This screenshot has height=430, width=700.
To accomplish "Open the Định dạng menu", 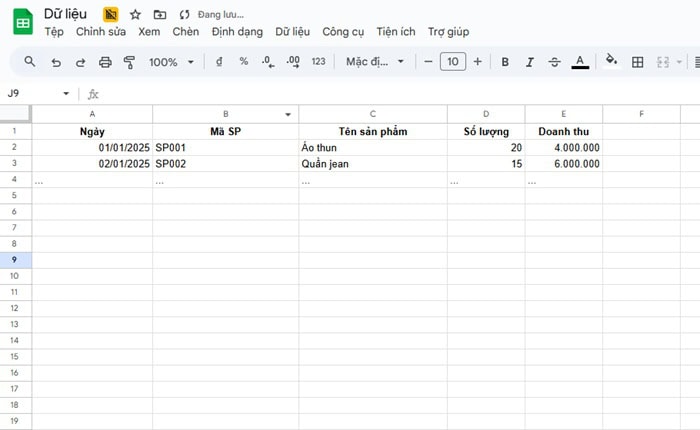I will (237, 32).
